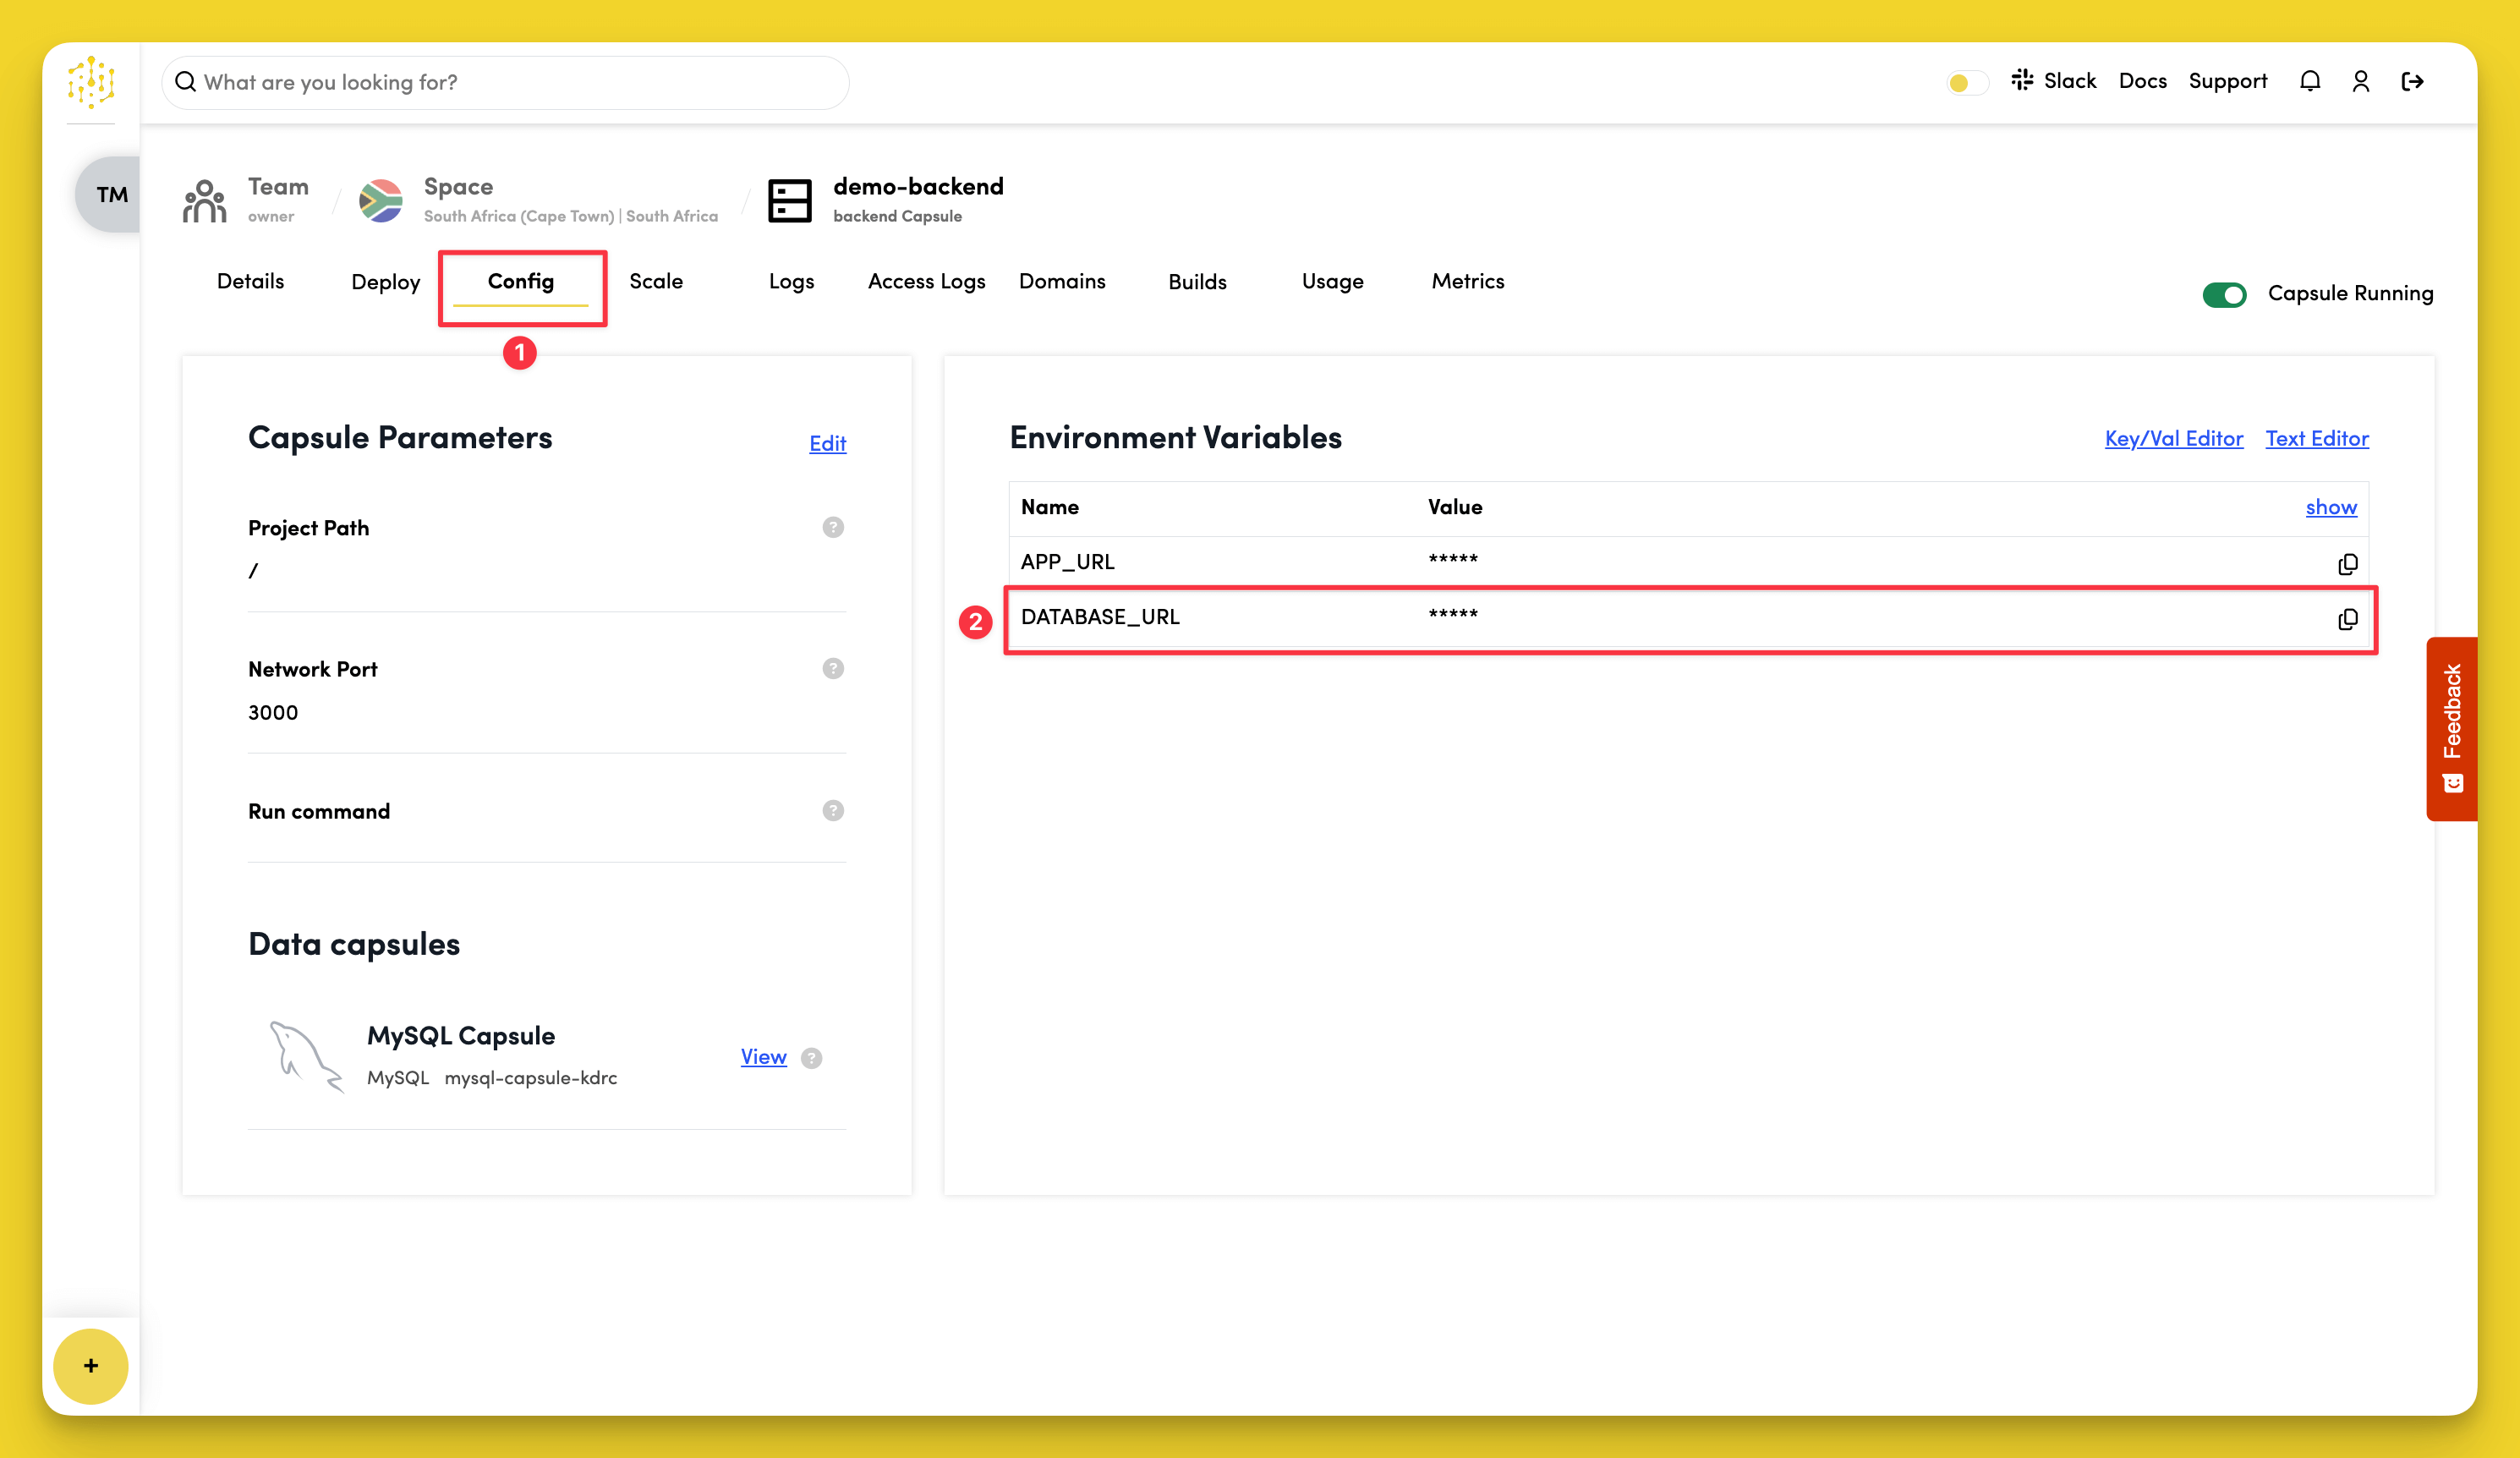Open the Key/Val Editor
This screenshot has height=1458, width=2520.
point(2173,438)
